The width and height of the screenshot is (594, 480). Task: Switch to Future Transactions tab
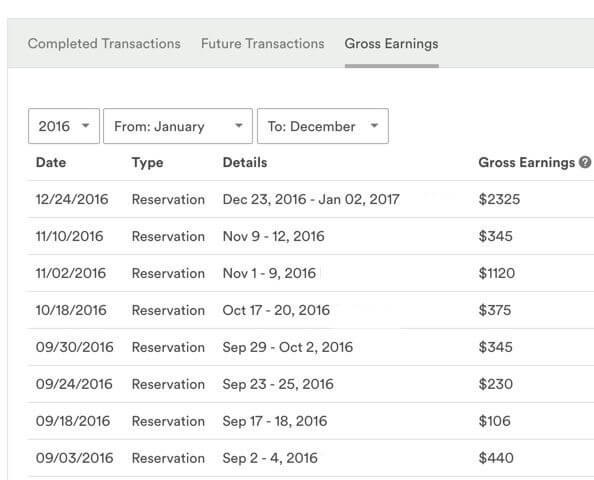263,44
